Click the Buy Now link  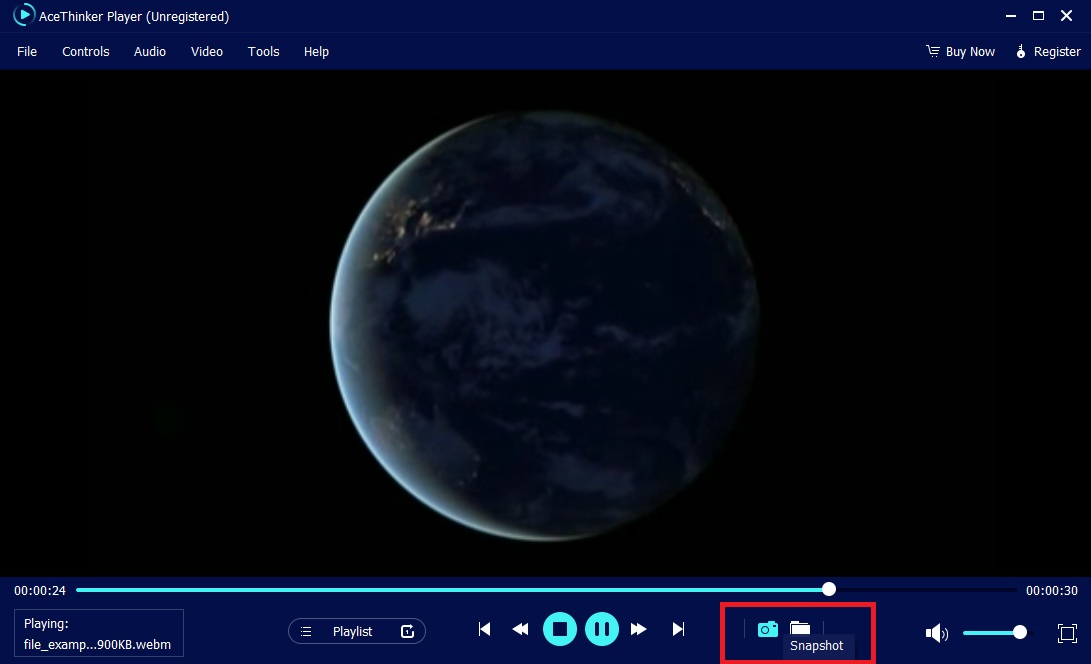coord(961,51)
